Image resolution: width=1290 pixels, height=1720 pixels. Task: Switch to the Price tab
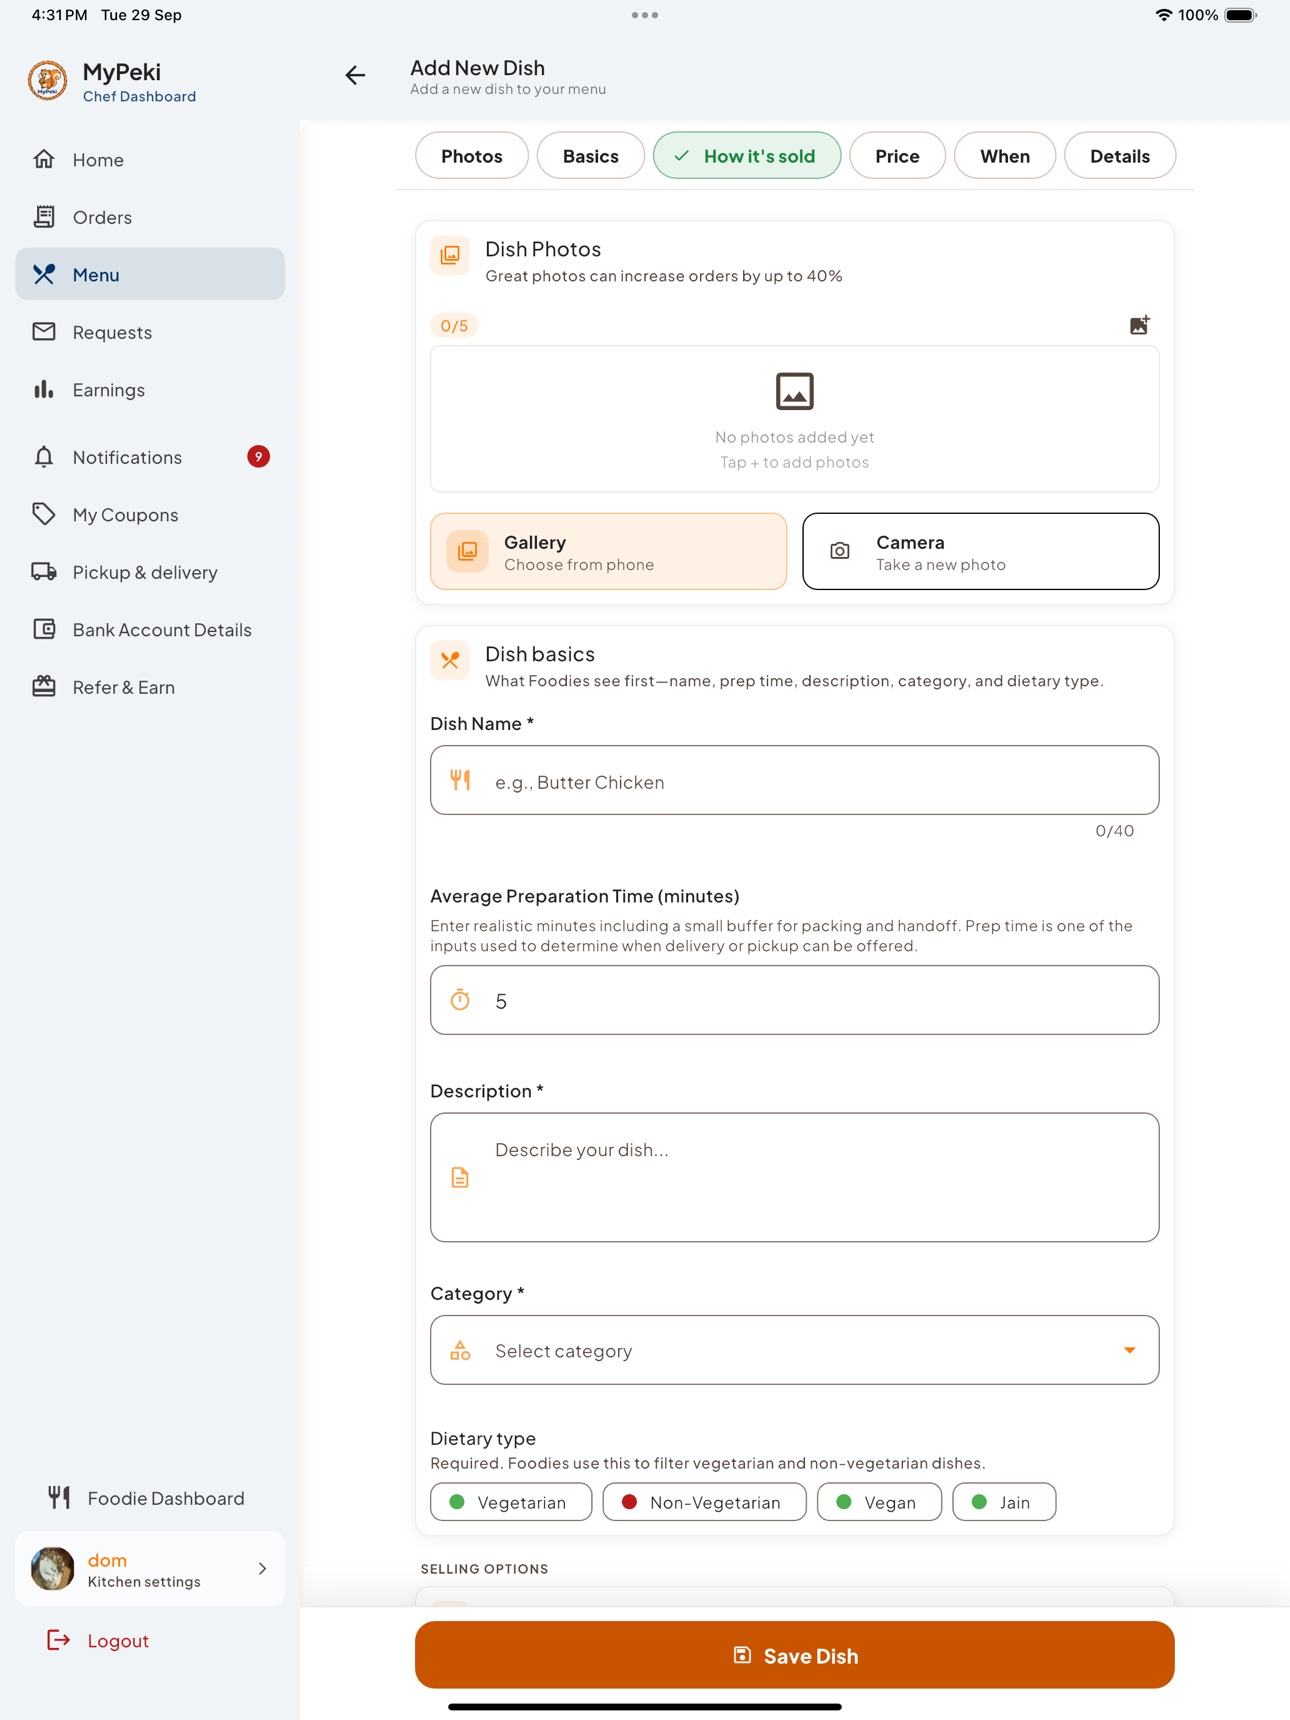(x=897, y=156)
